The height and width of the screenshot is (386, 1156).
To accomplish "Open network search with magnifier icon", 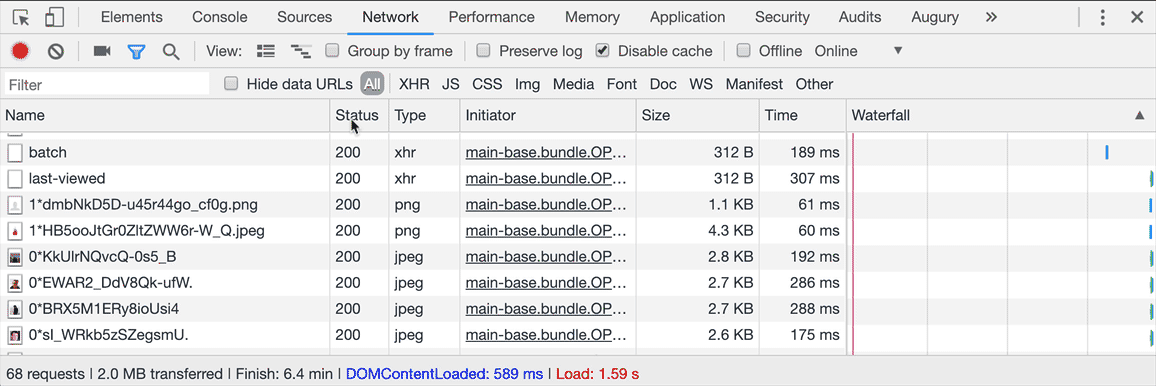I will click(171, 51).
